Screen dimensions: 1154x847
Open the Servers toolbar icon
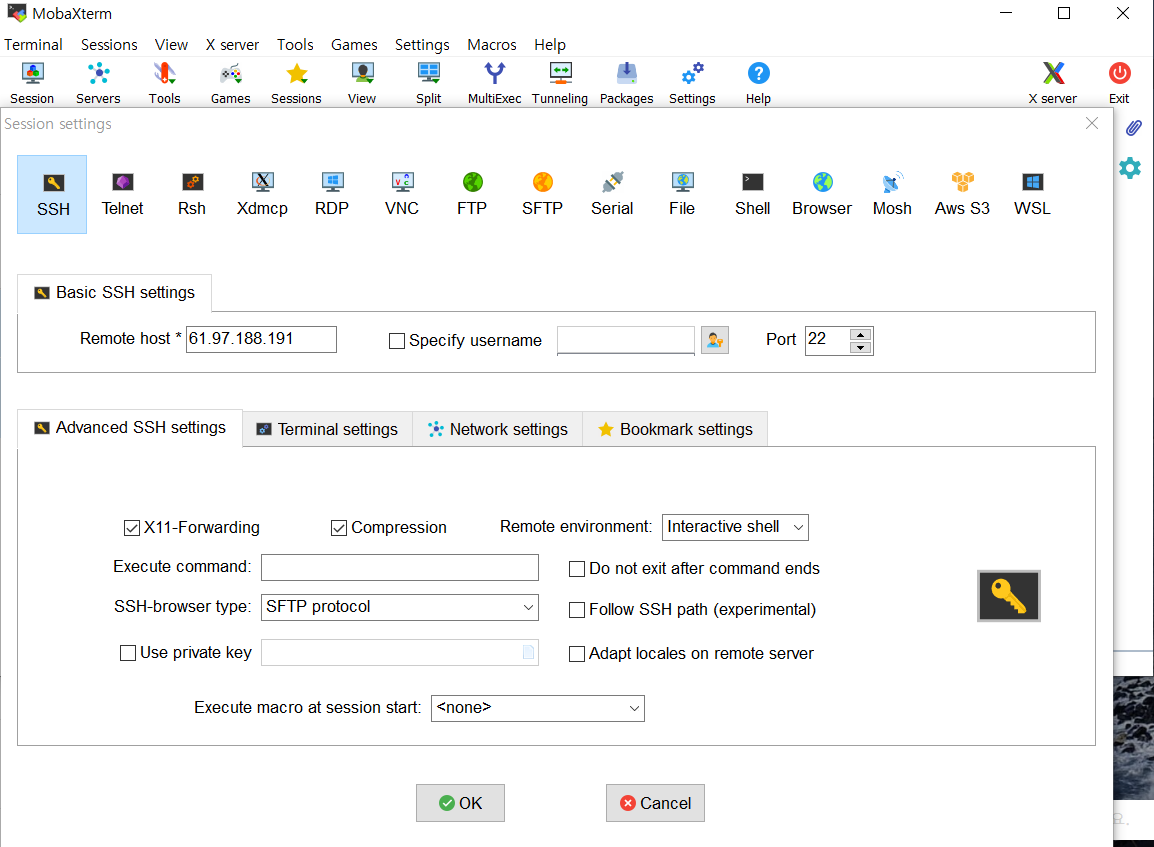point(98,83)
